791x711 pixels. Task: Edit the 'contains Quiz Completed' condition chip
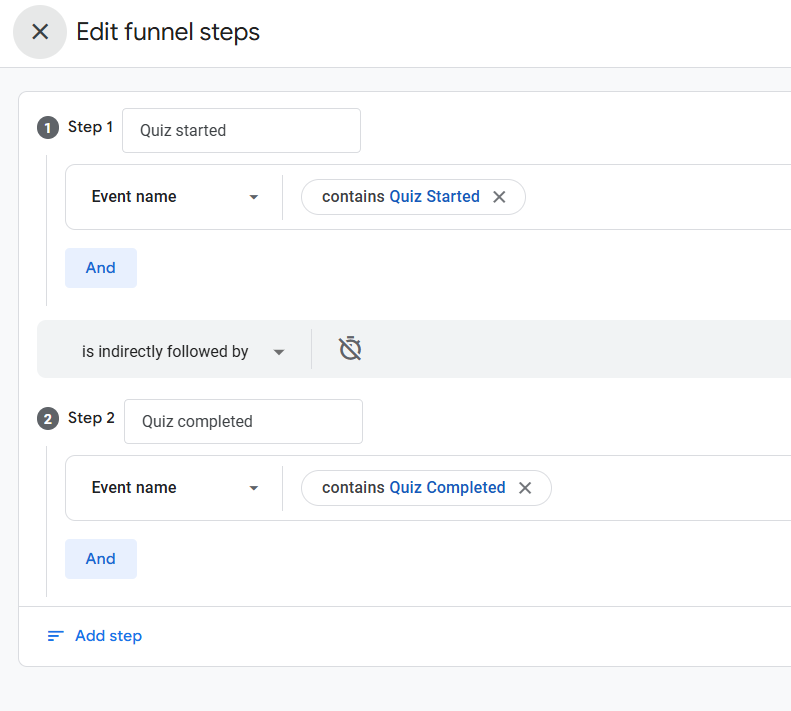[x=413, y=488]
